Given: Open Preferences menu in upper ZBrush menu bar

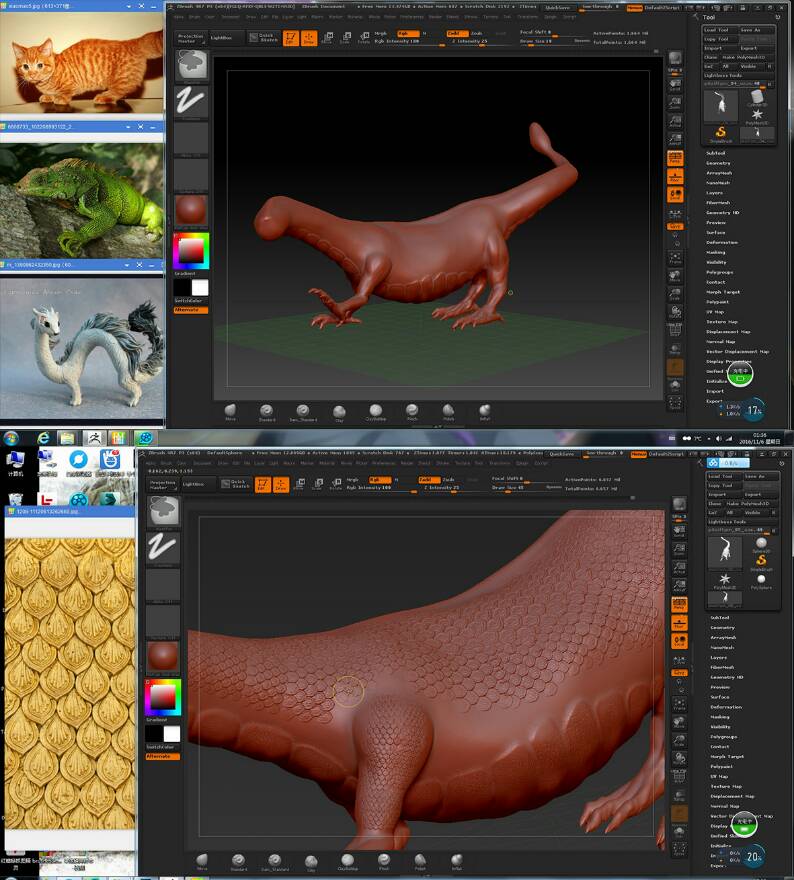Looking at the screenshot, I should point(412,17).
